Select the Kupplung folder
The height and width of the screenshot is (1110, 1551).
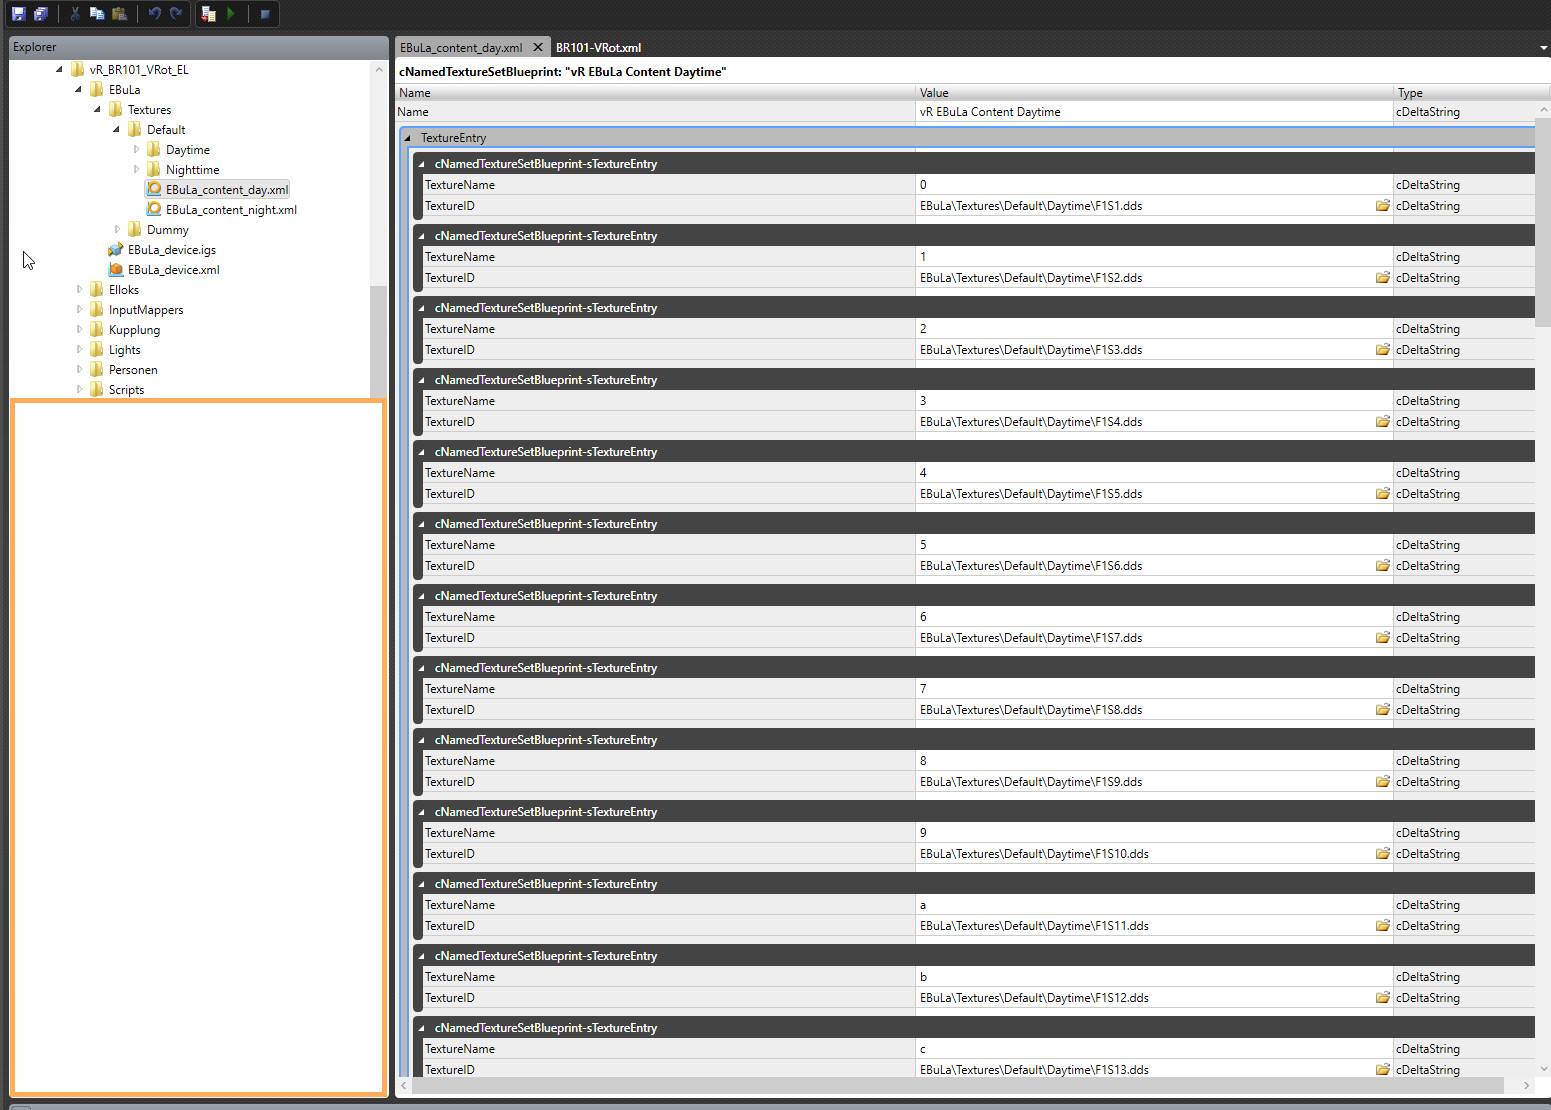[x=134, y=330]
